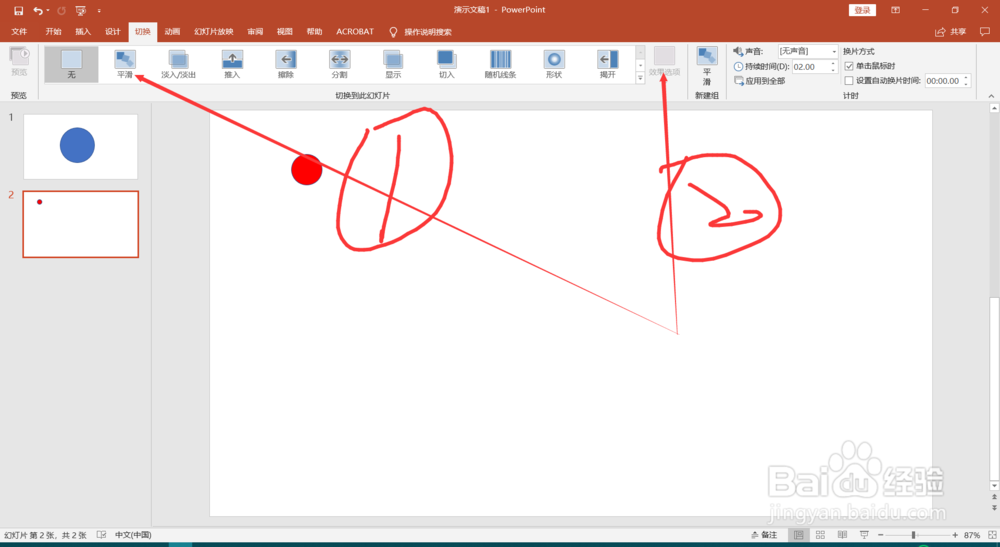The image size is (1000, 547).
Task: Increase the duration with up spinner
Action: (x=833, y=64)
